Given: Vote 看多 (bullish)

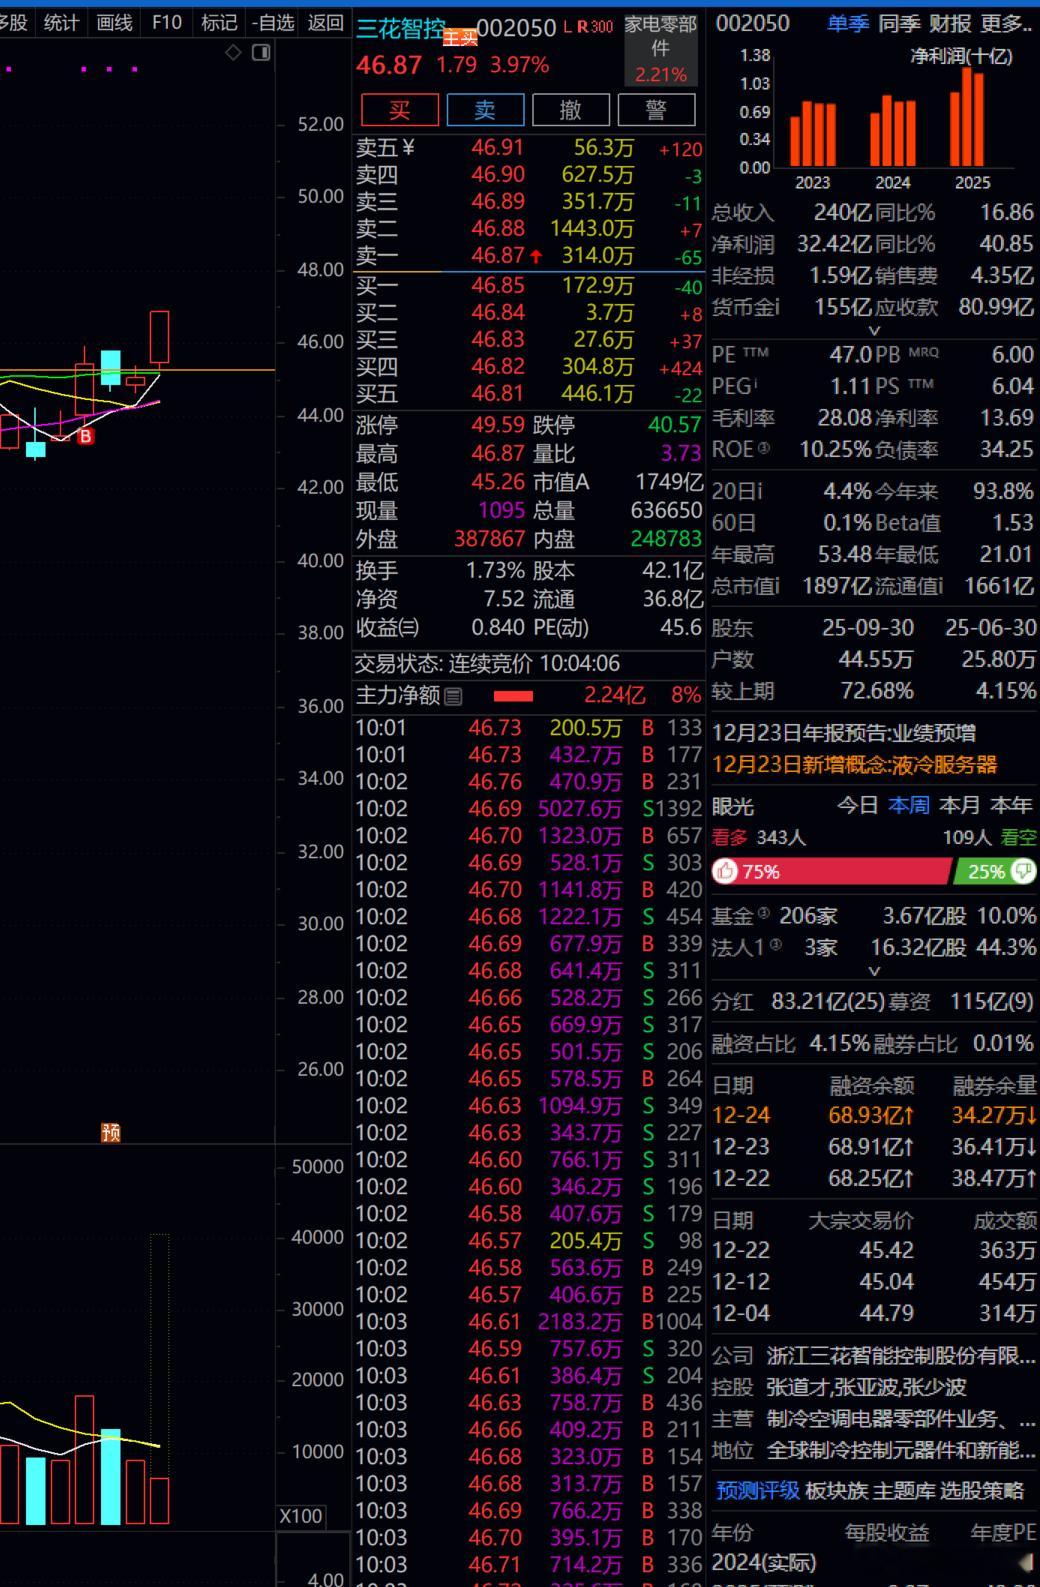Looking at the screenshot, I should point(729,838).
